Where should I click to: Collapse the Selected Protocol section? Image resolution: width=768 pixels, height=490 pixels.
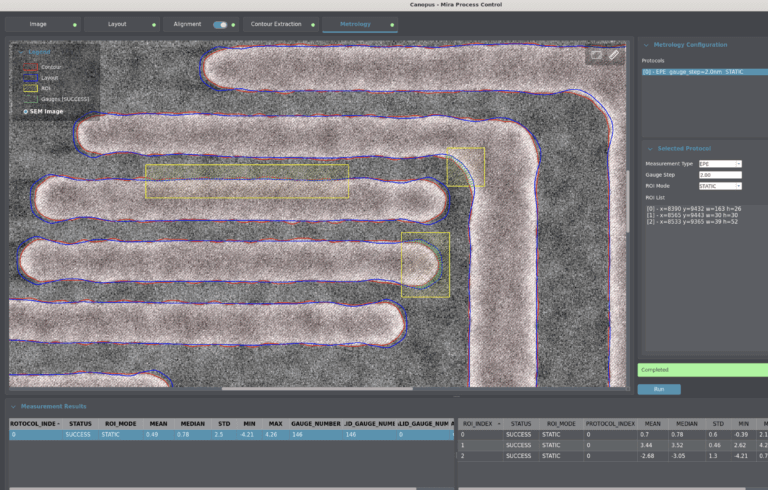coord(650,149)
